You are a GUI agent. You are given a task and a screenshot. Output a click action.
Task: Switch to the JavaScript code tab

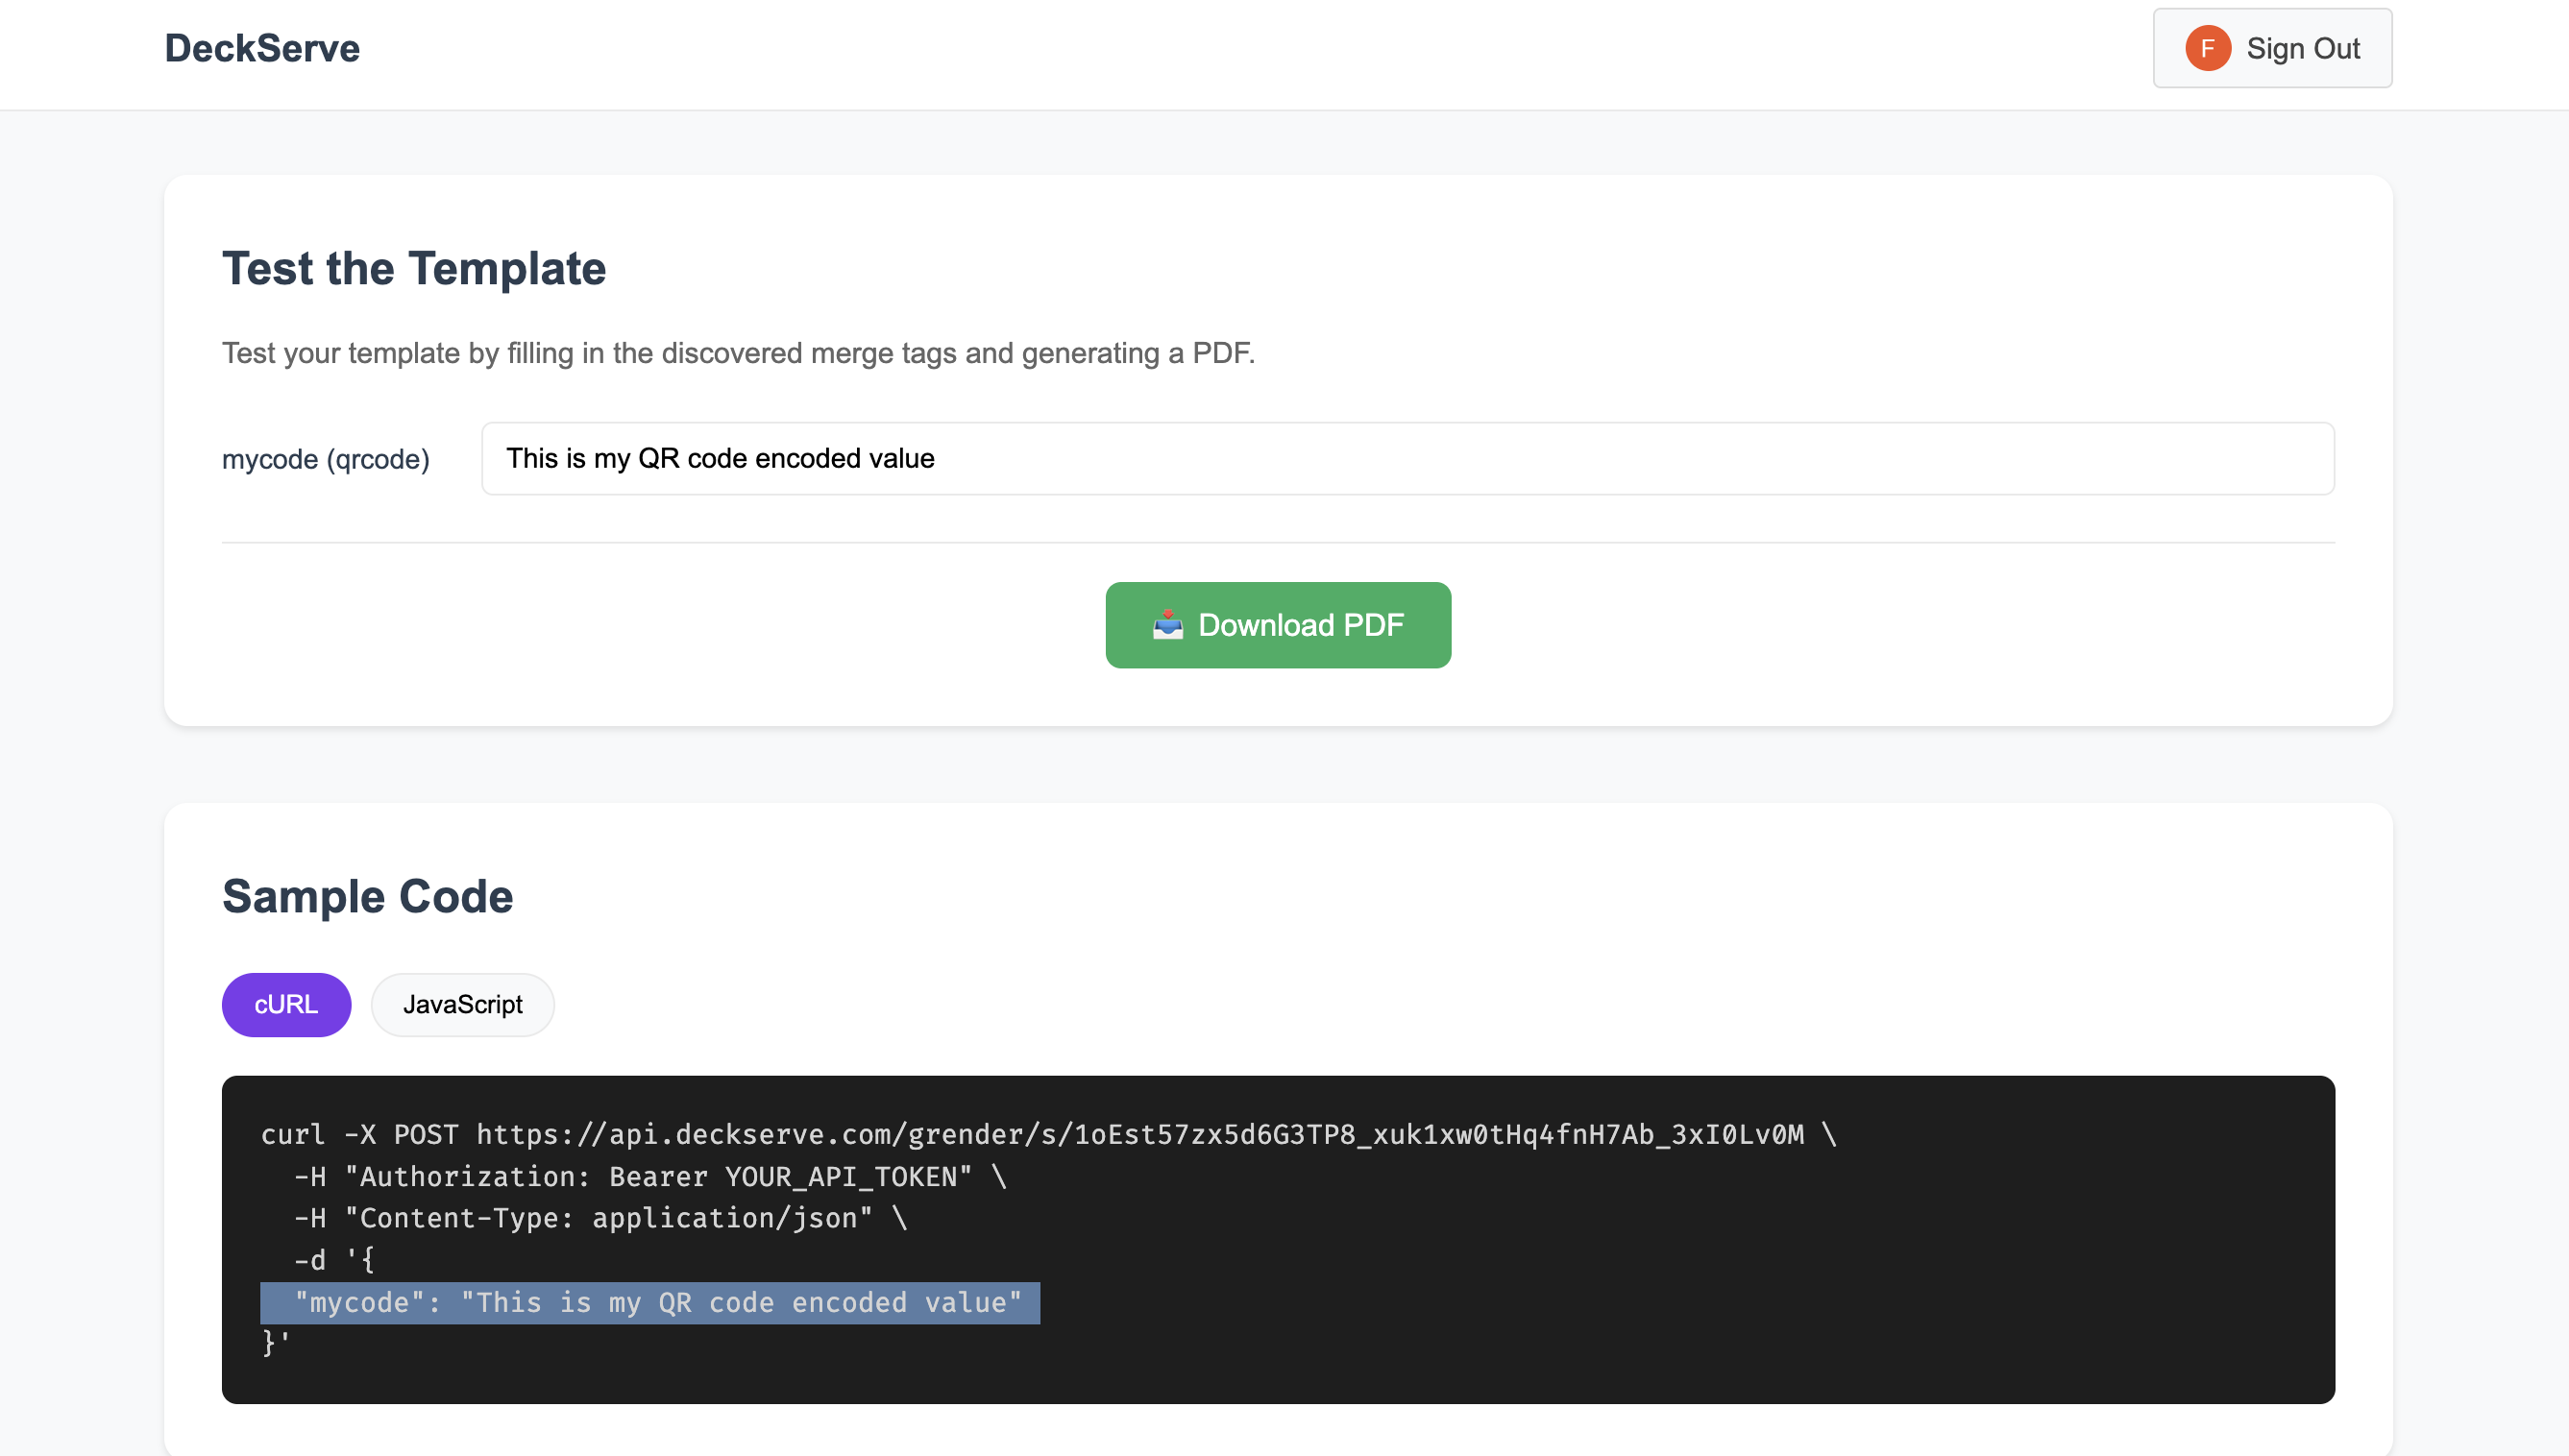pyautogui.click(x=462, y=1004)
